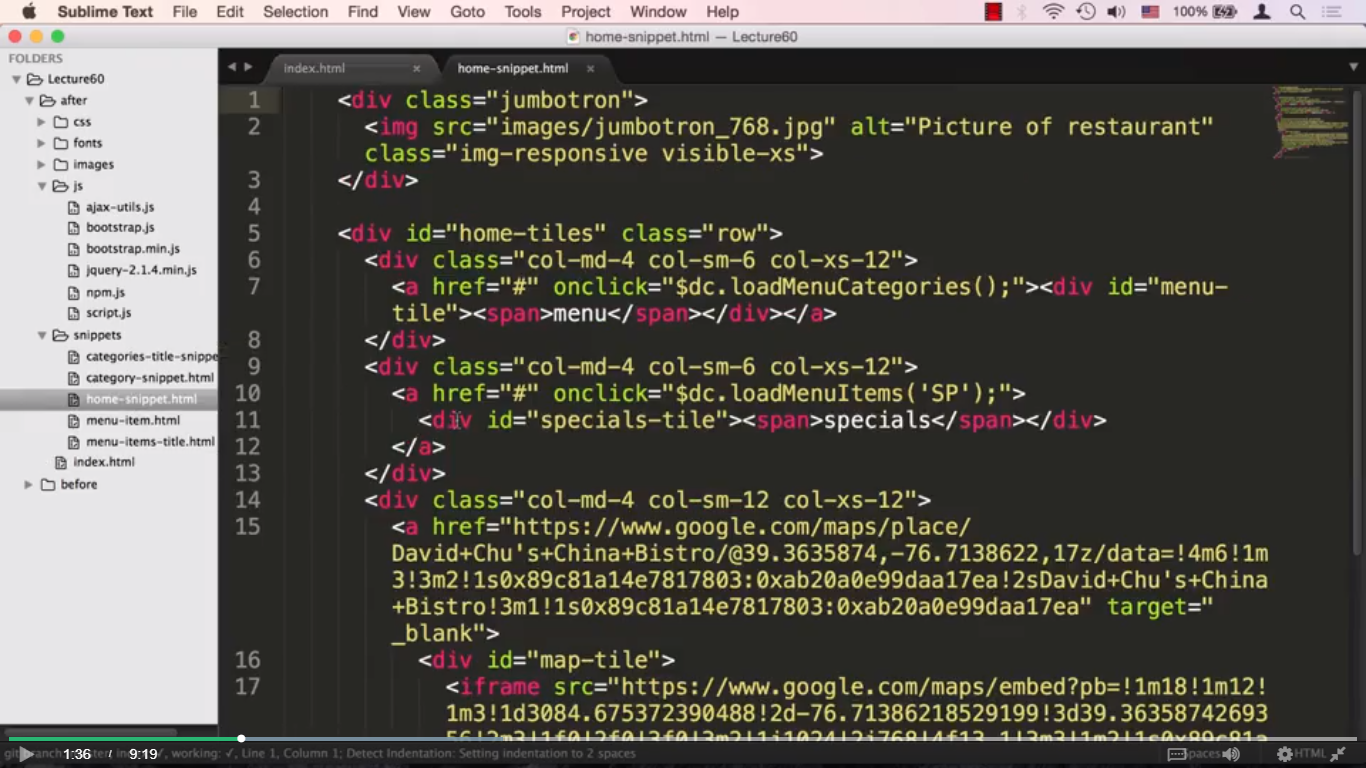Image resolution: width=1366 pixels, height=768 pixels.
Task: Open the Selection menu
Action: (x=296, y=12)
